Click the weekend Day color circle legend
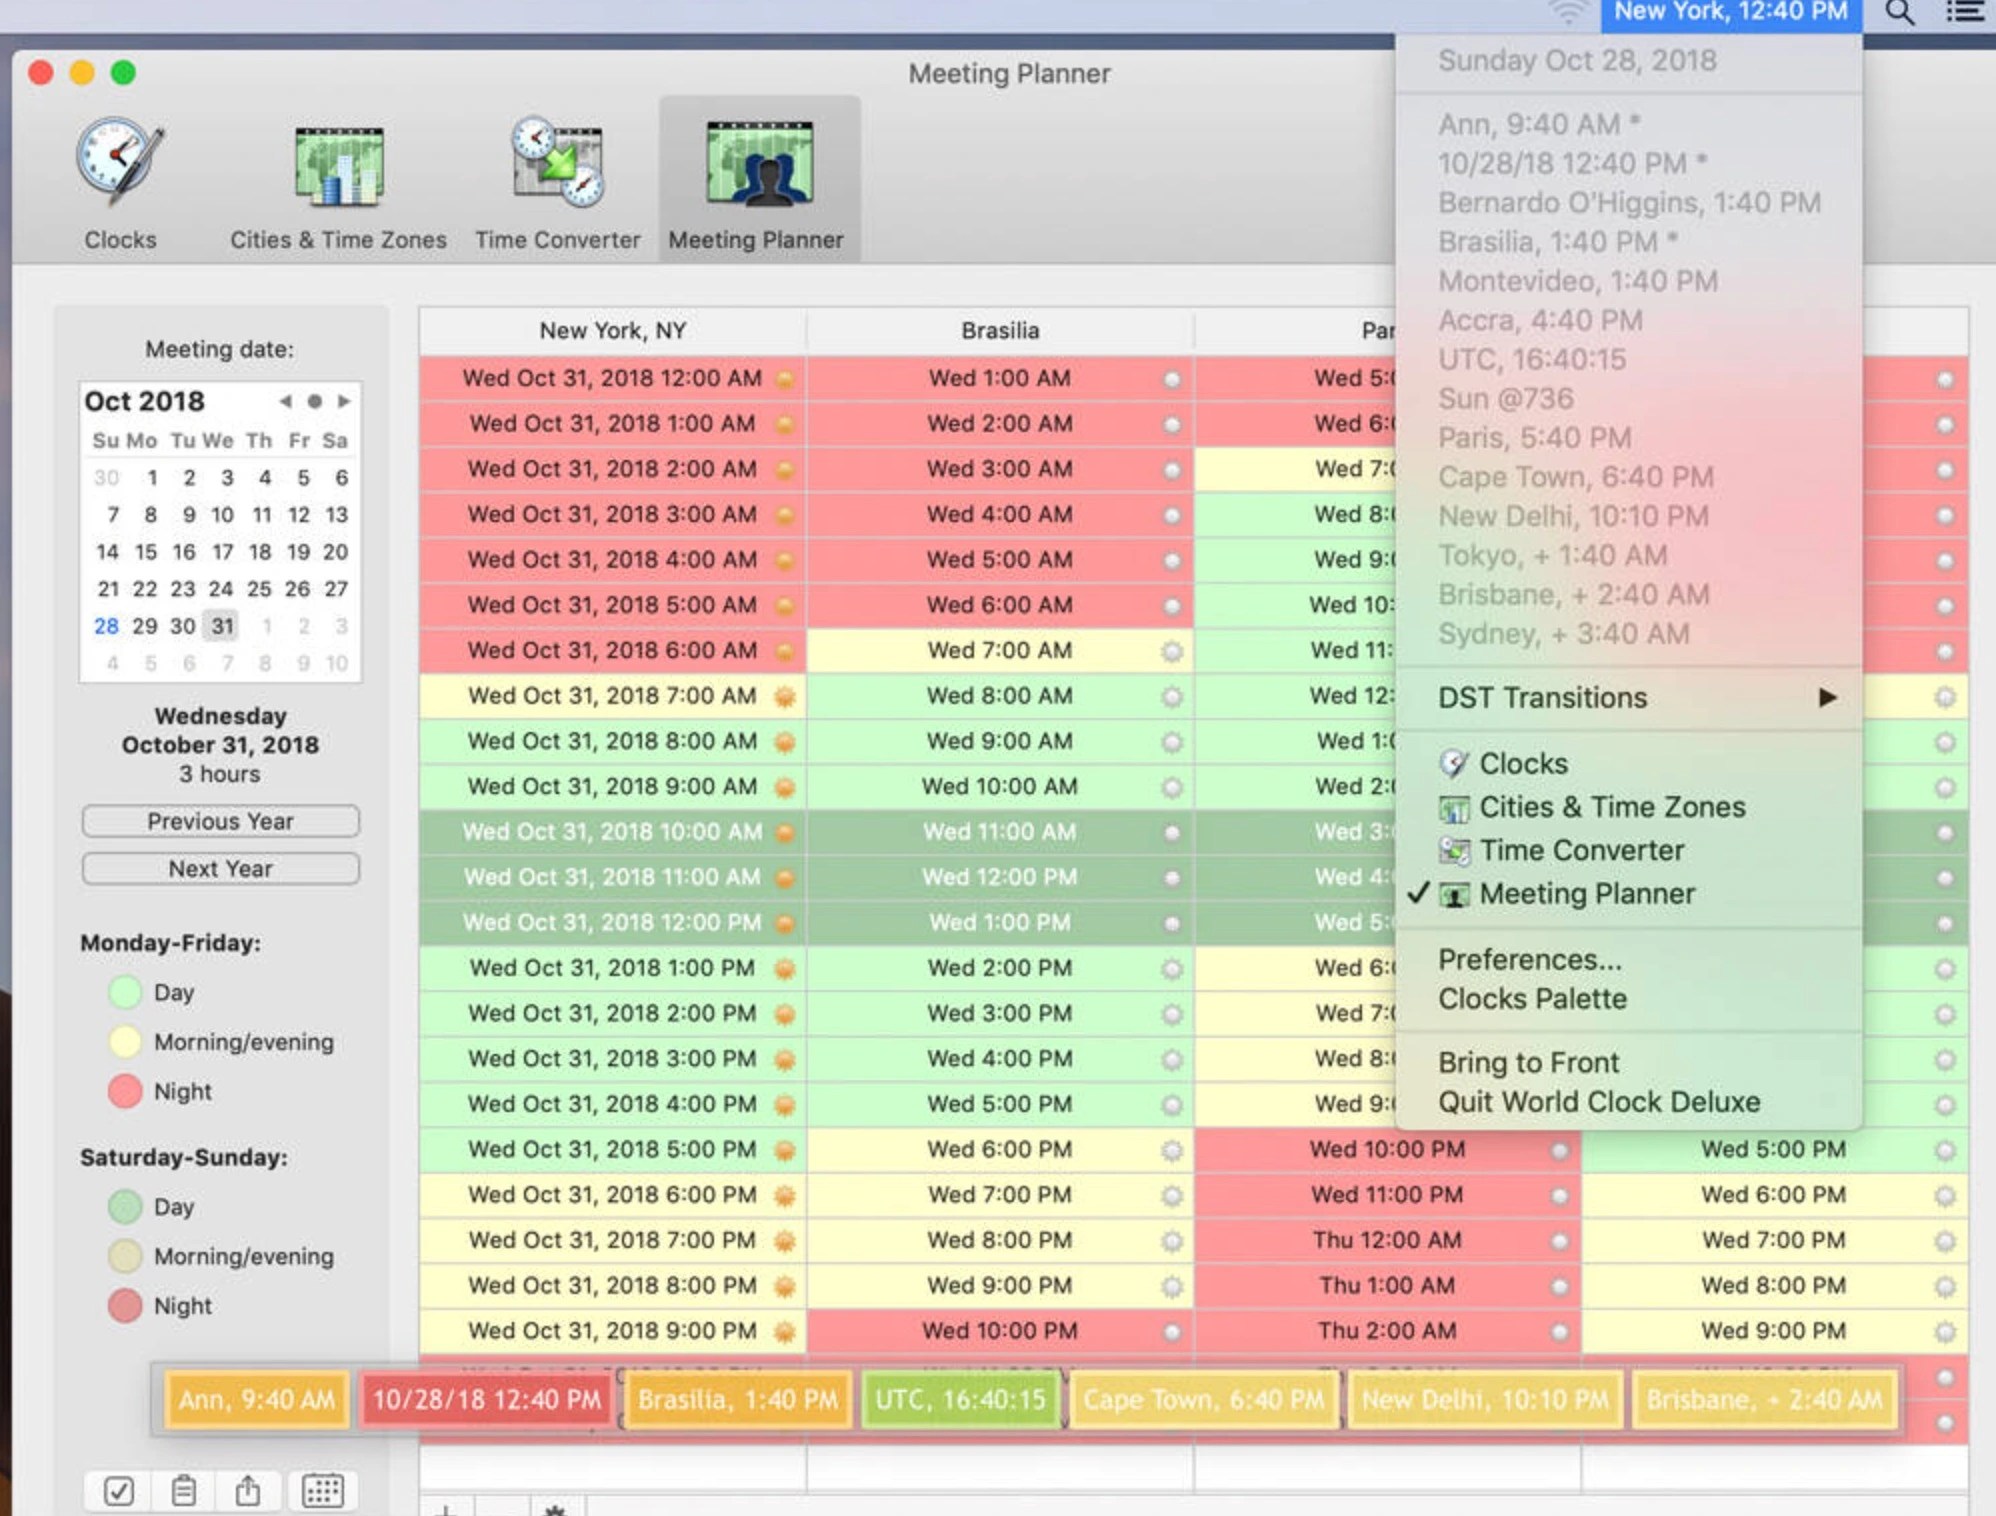The width and height of the screenshot is (1996, 1516). click(124, 1206)
